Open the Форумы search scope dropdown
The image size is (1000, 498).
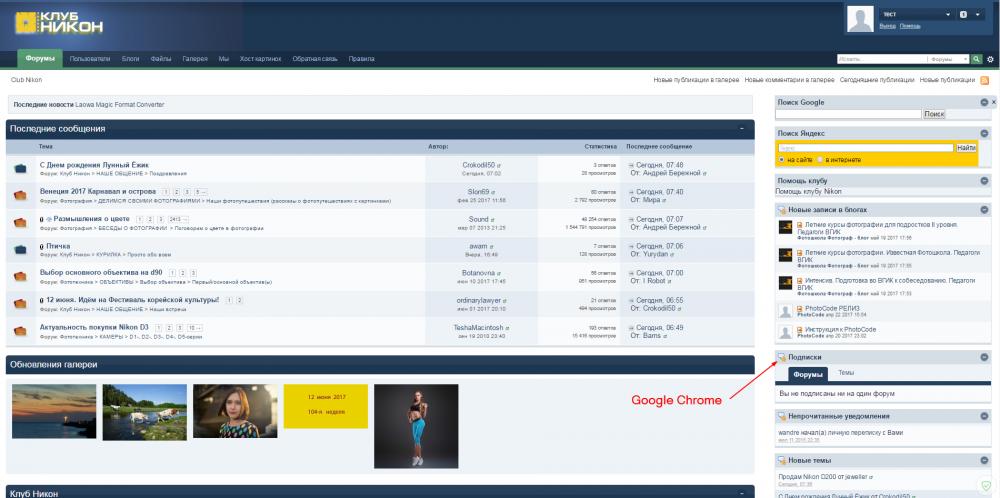point(948,59)
